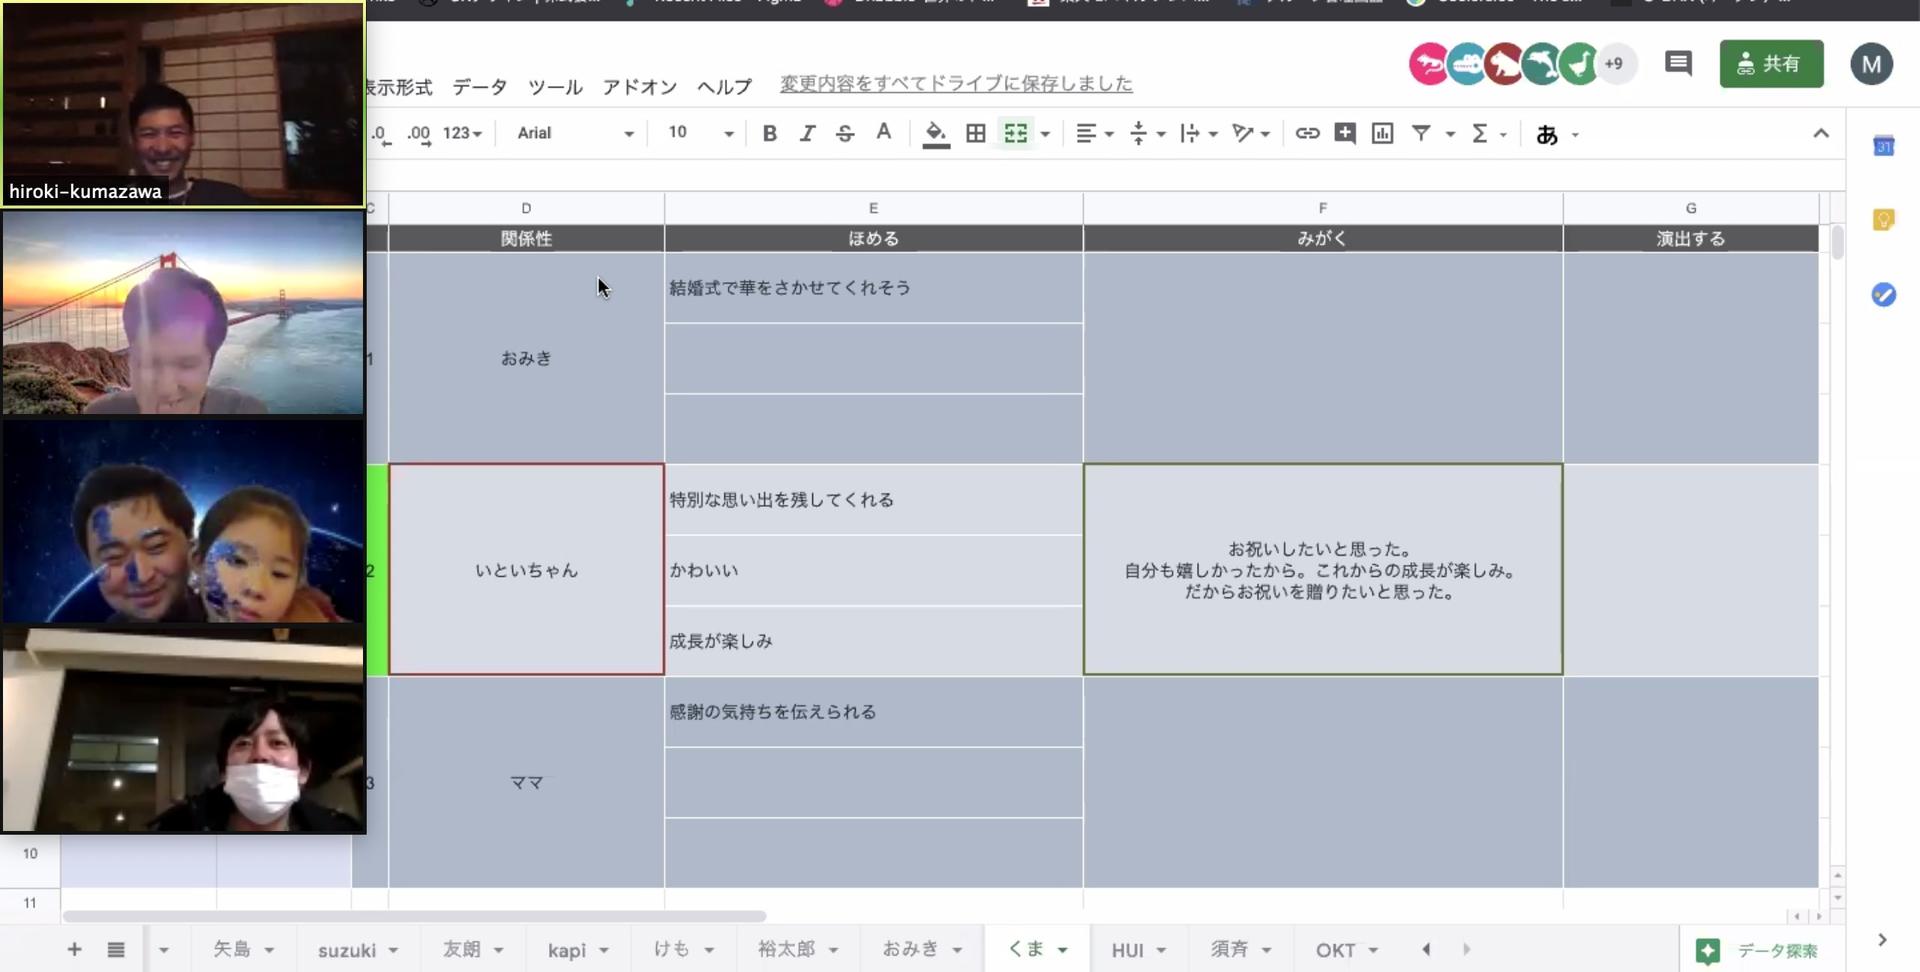Click the データ探索 explore button
Screen dimensions: 1920x972
pyautogui.click(x=1757, y=950)
